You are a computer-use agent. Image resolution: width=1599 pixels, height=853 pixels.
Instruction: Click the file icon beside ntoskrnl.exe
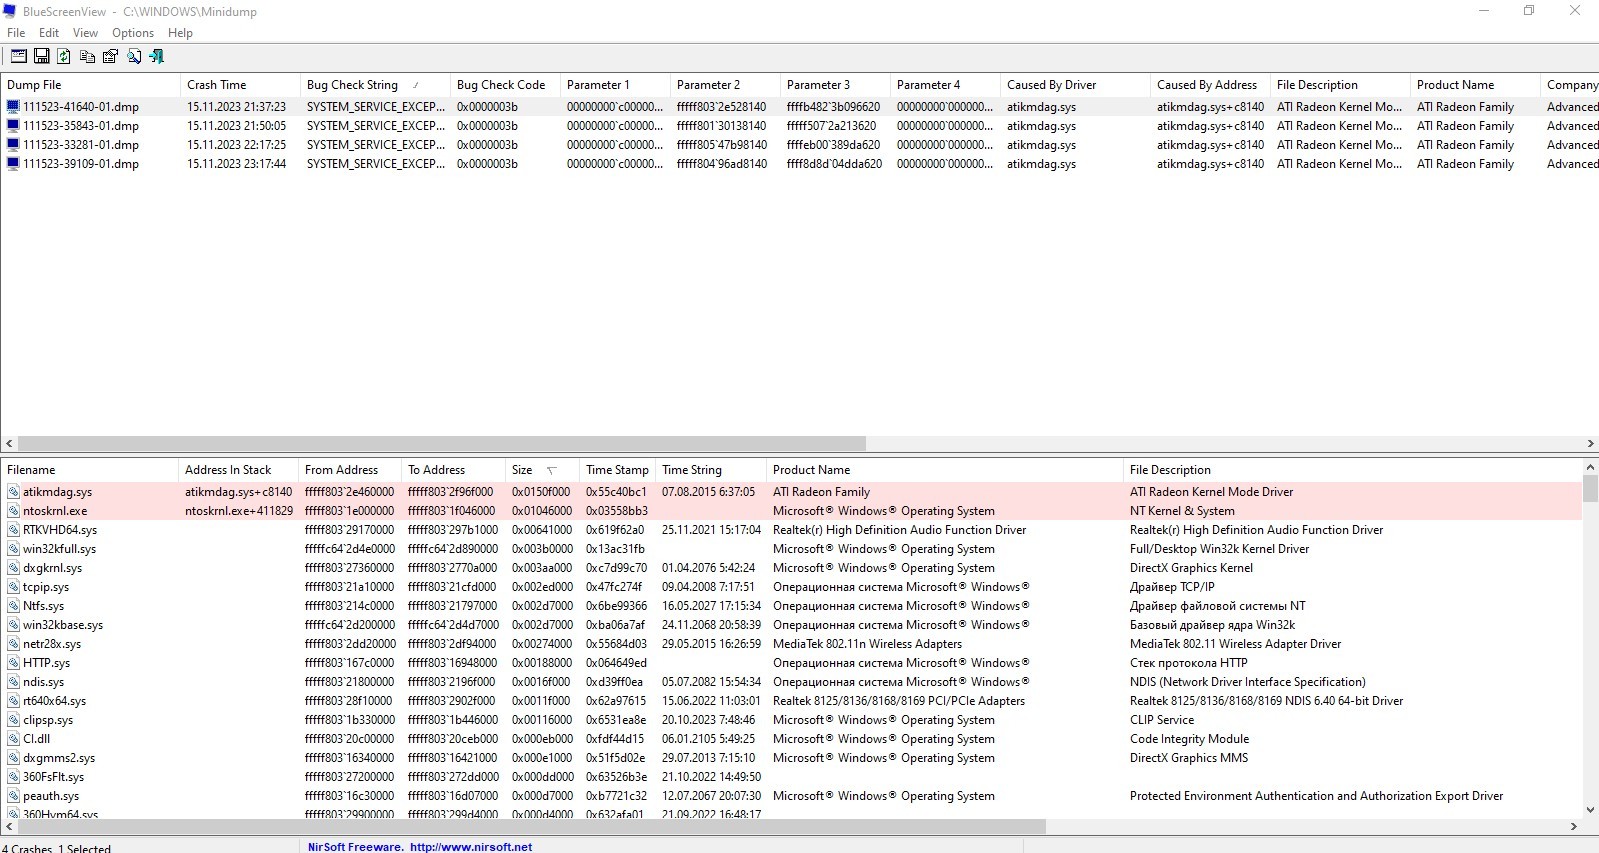[x=14, y=511]
